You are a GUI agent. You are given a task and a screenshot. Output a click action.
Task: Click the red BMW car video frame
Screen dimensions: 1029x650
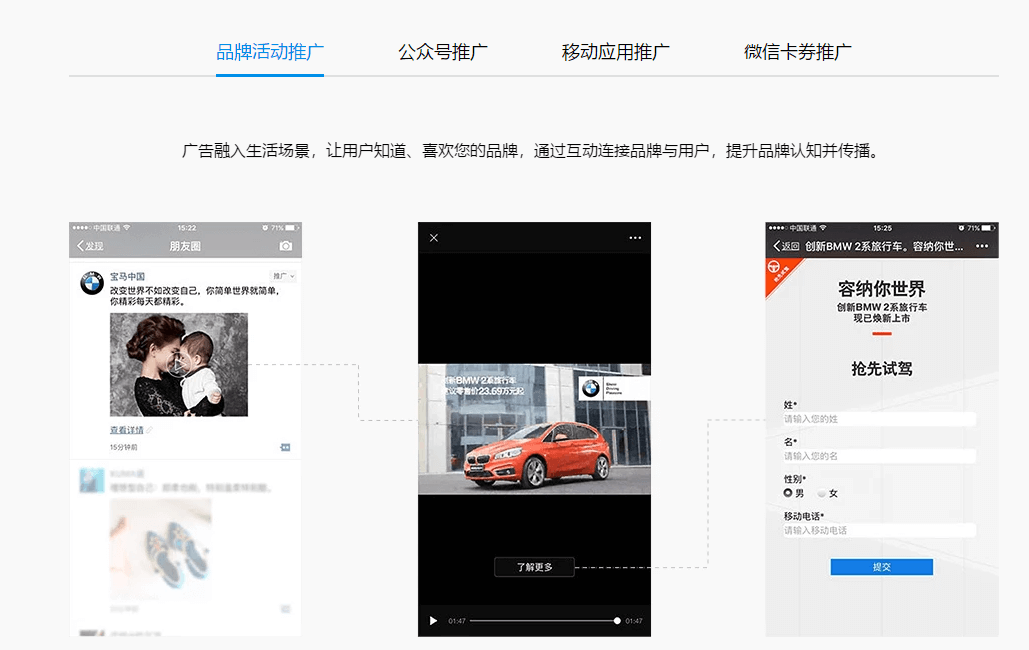[x=534, y=429]
